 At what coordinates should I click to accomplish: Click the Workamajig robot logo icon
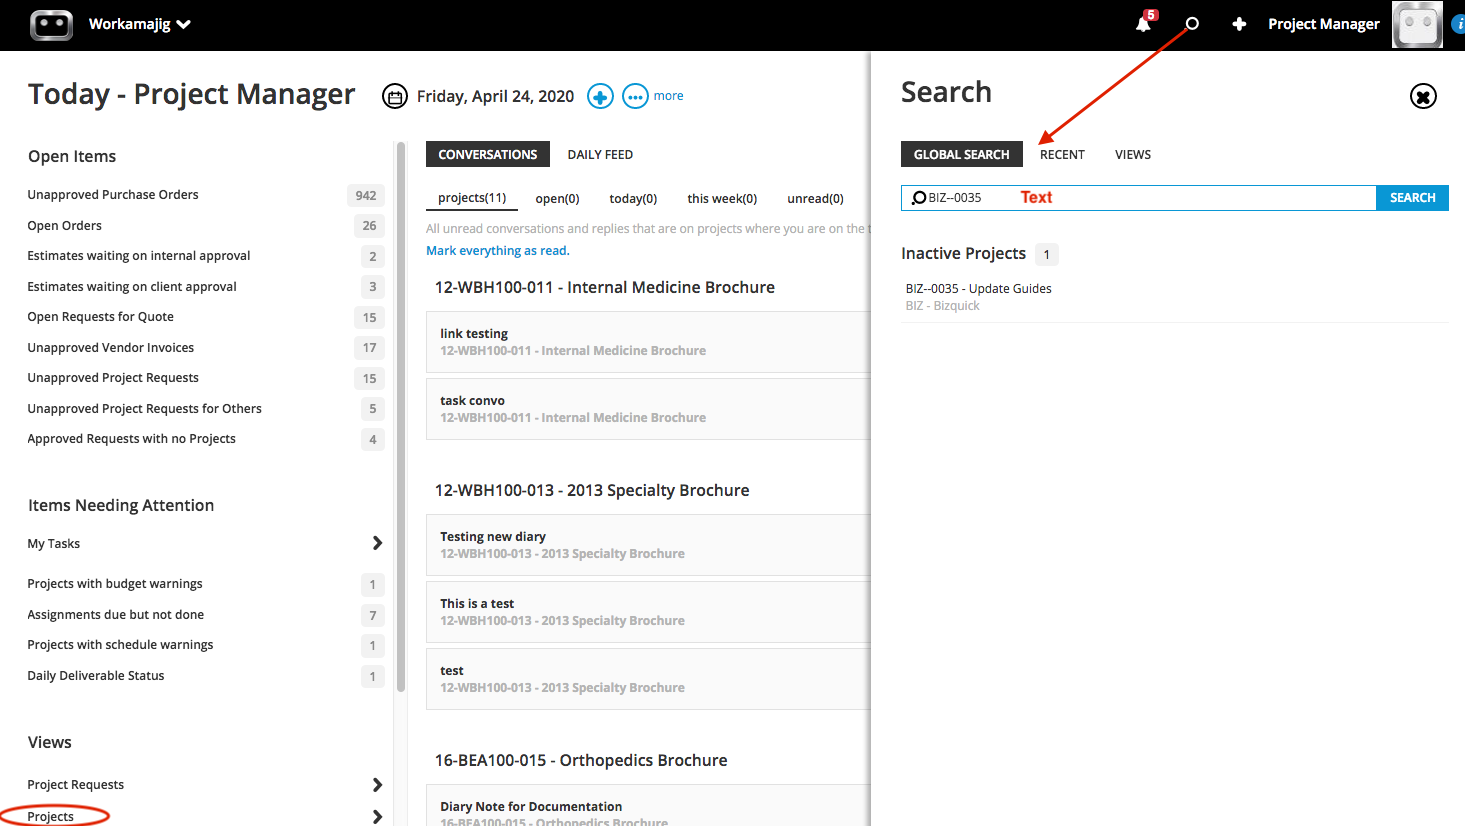coord(52,24)
